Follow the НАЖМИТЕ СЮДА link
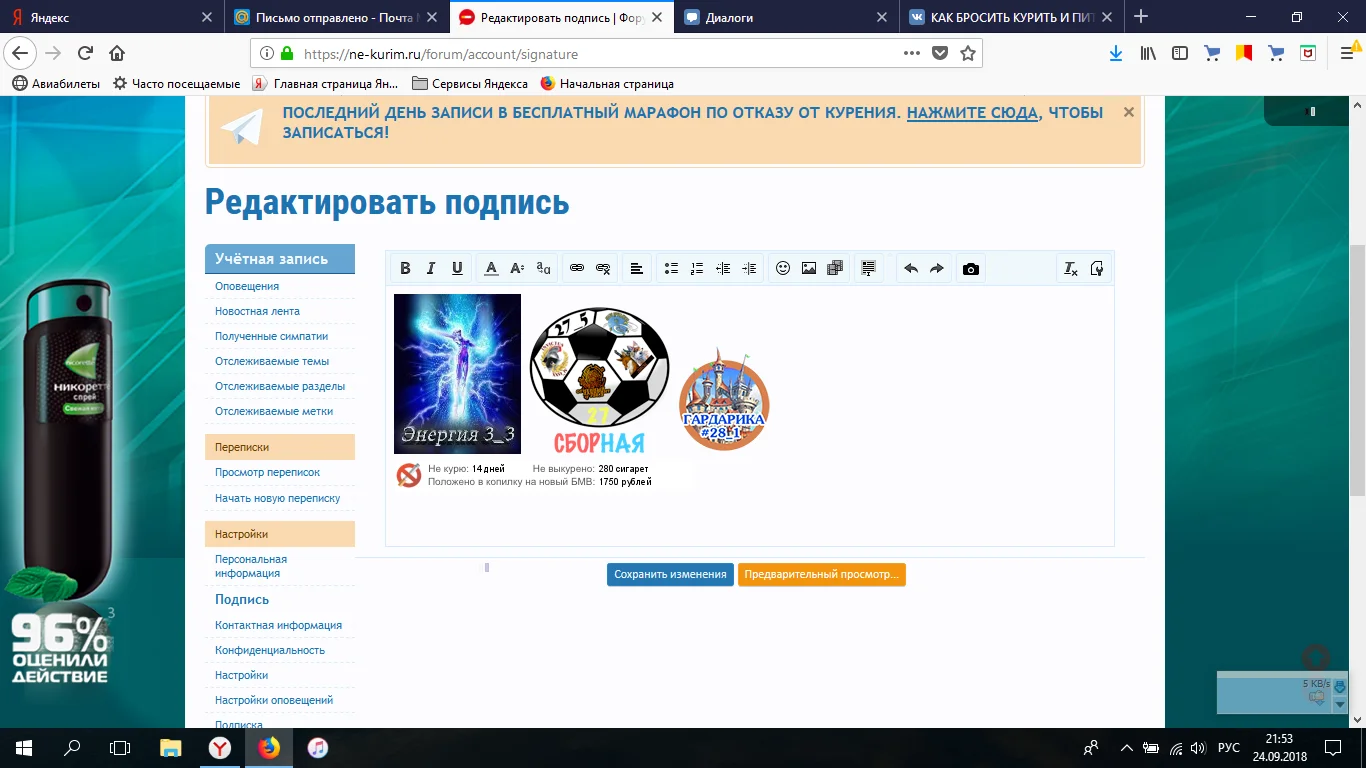The width and height of the screenshot is (1366, 768). [972, 113]
